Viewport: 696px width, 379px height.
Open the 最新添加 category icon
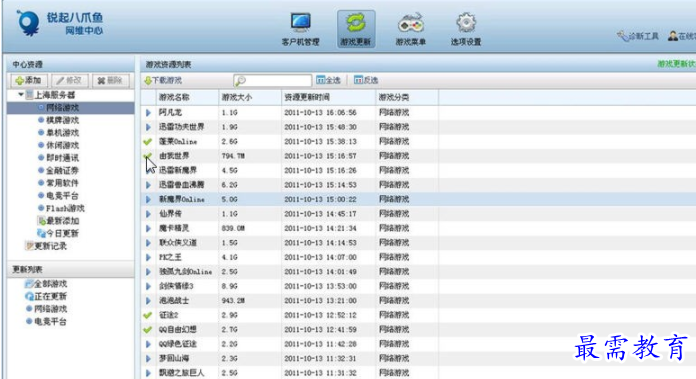(41, 221)
